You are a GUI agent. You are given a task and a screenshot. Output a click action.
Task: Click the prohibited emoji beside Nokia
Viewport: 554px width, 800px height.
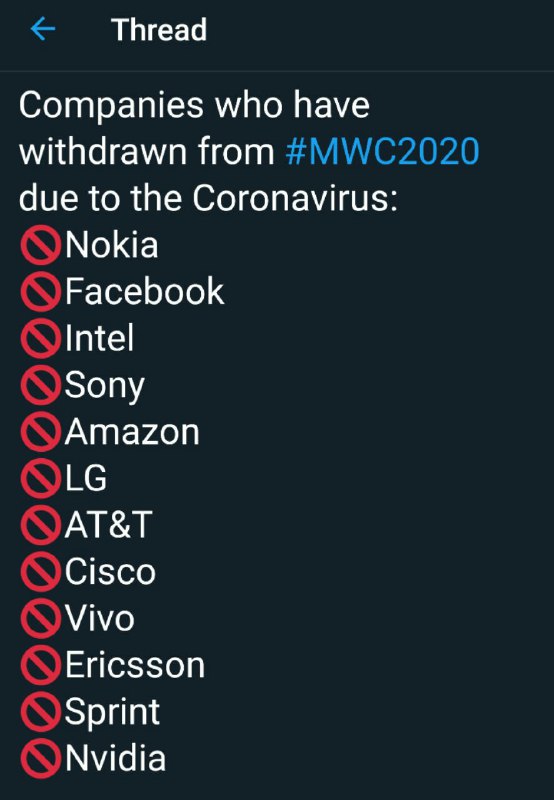point(41,245)
